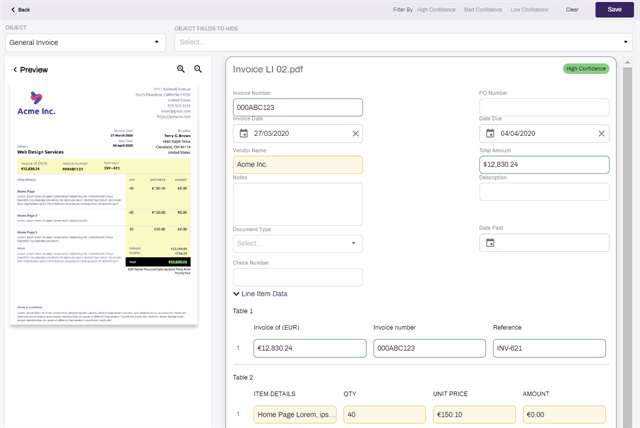Click the Total Amount field $12,830.24
Screen dimensions: 640x428
pyautogui.click(x=544, y=164)
